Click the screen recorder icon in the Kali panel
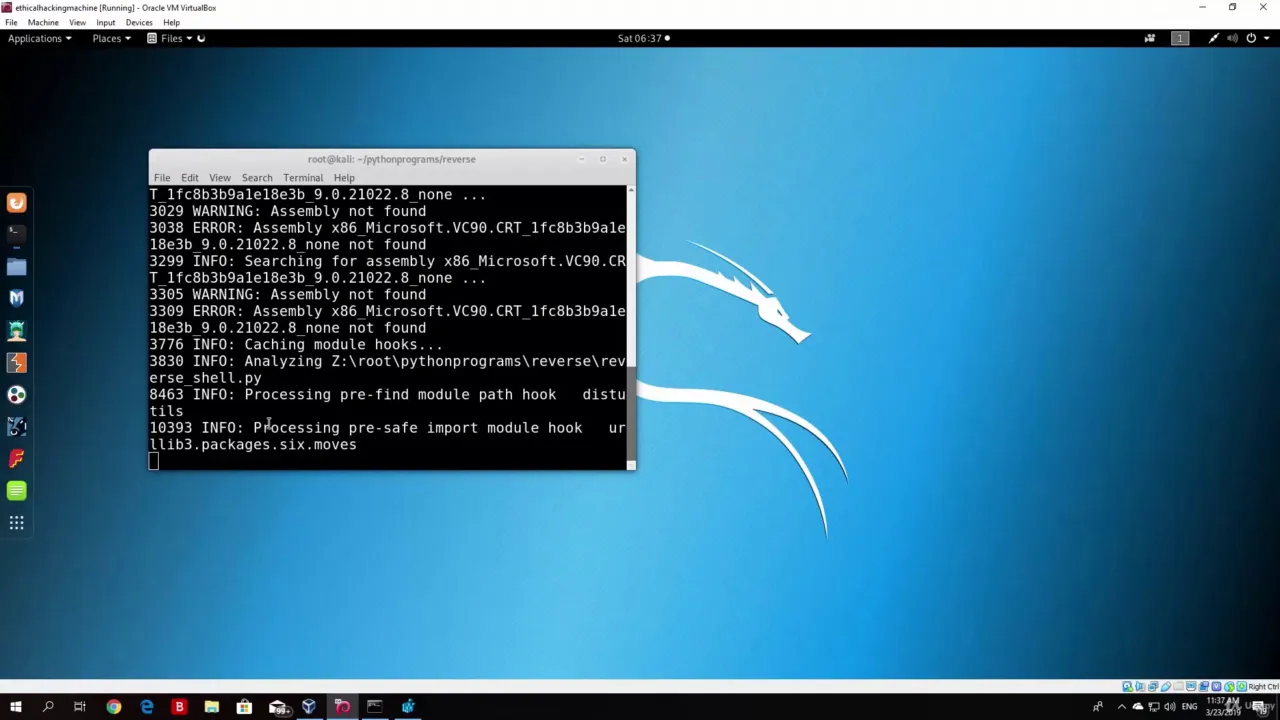This screenshot has width=1280, height=720. 1150,38
